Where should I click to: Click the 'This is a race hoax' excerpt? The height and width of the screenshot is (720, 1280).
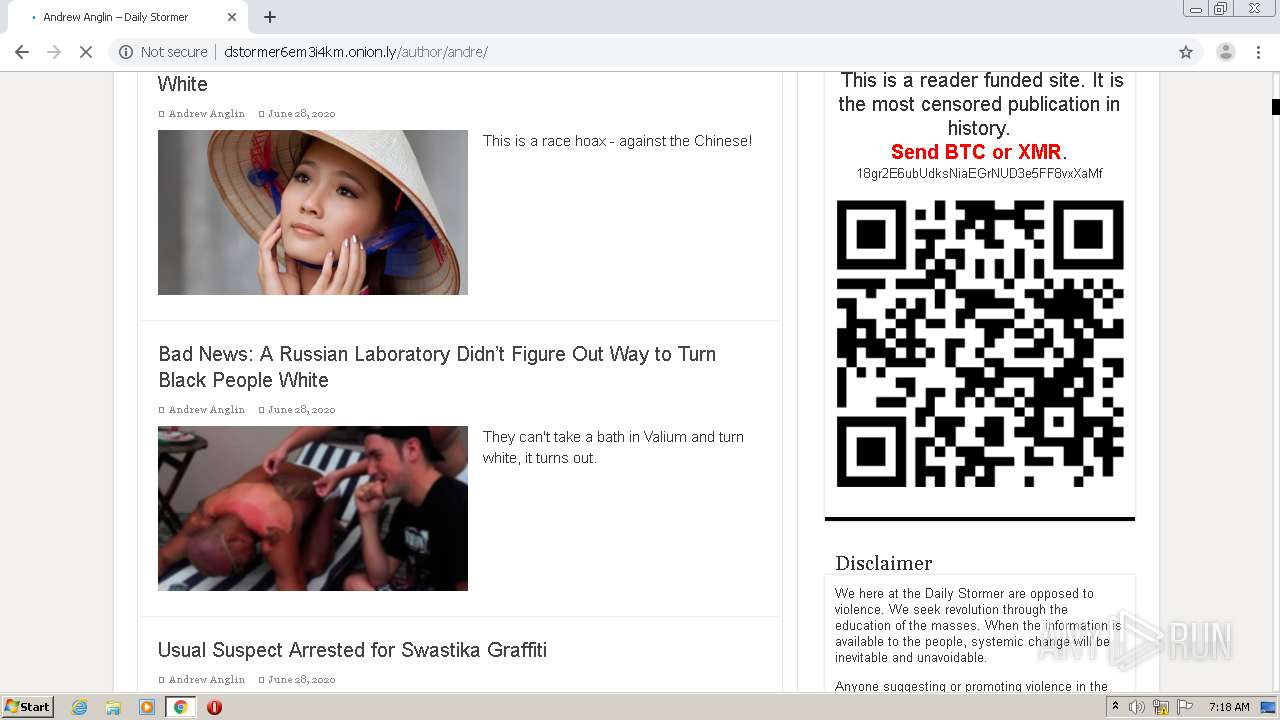[x=617, y=141]
